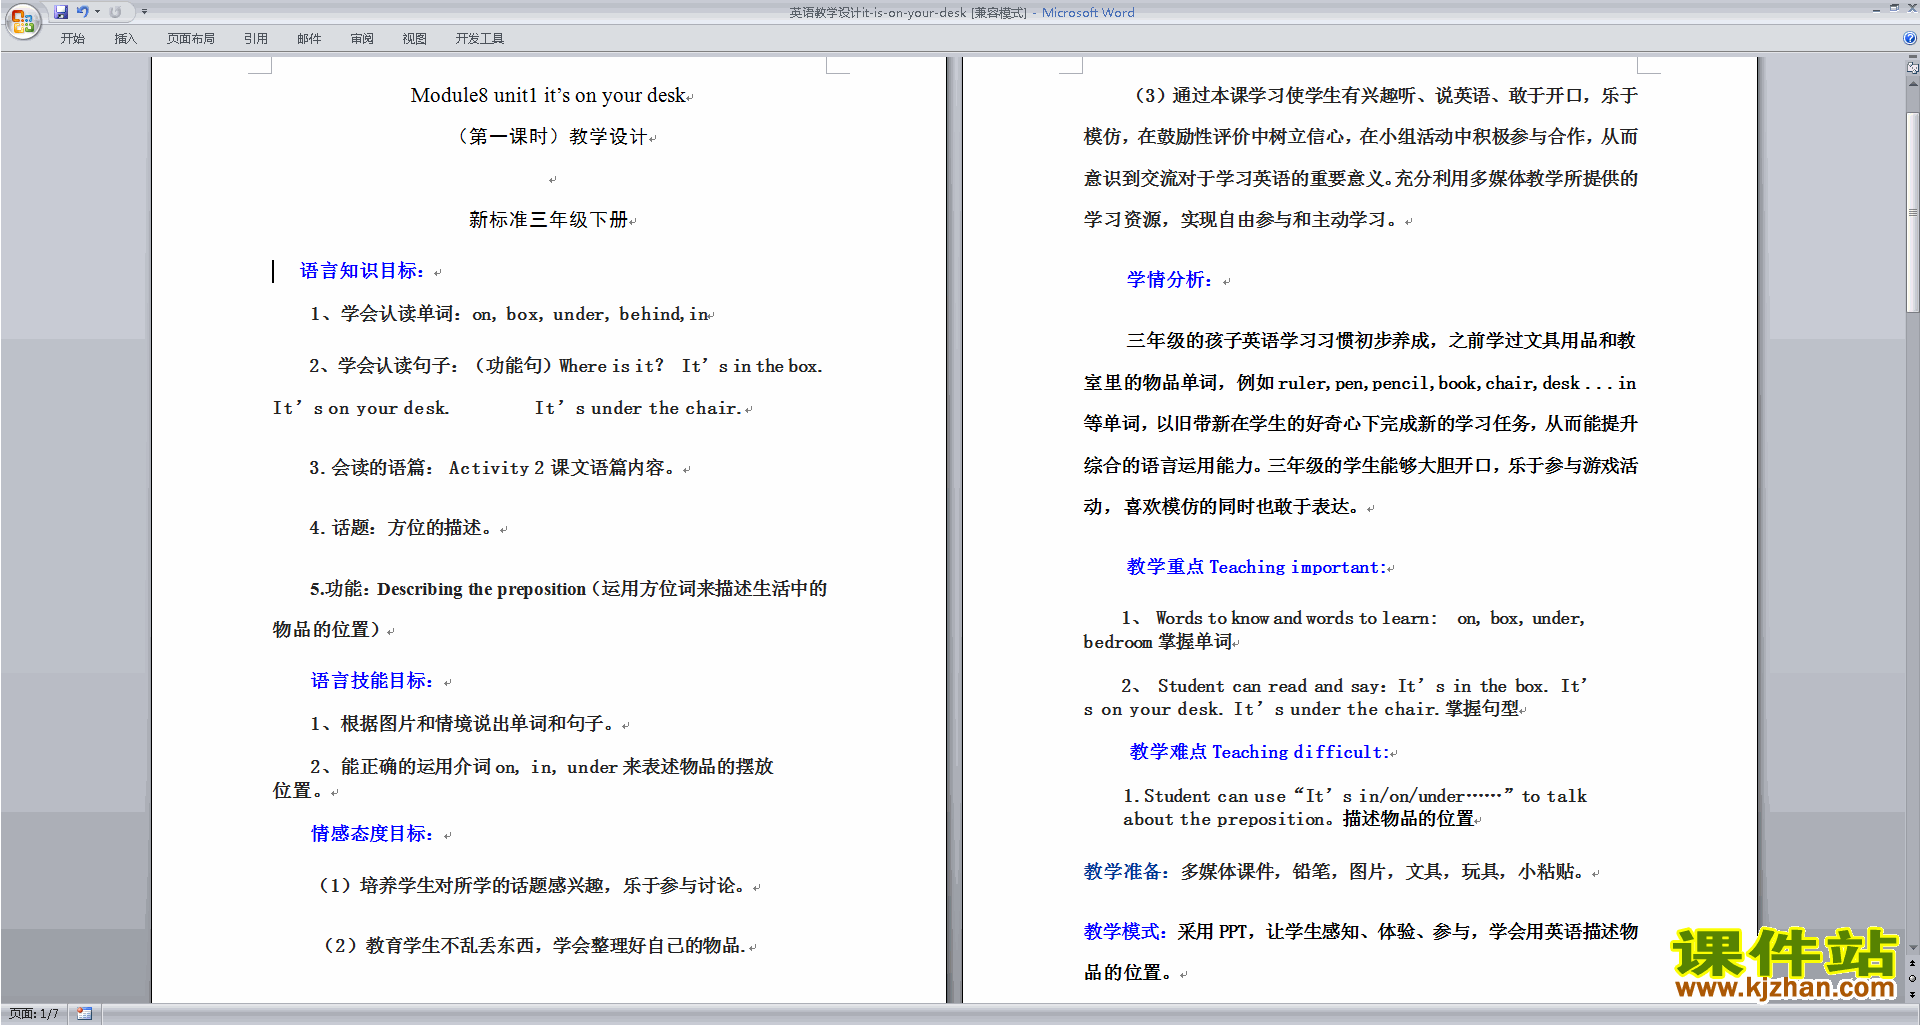The image size is (1920, 1025).
Task: Save the document from Quick Access
Action: (61, 12)
